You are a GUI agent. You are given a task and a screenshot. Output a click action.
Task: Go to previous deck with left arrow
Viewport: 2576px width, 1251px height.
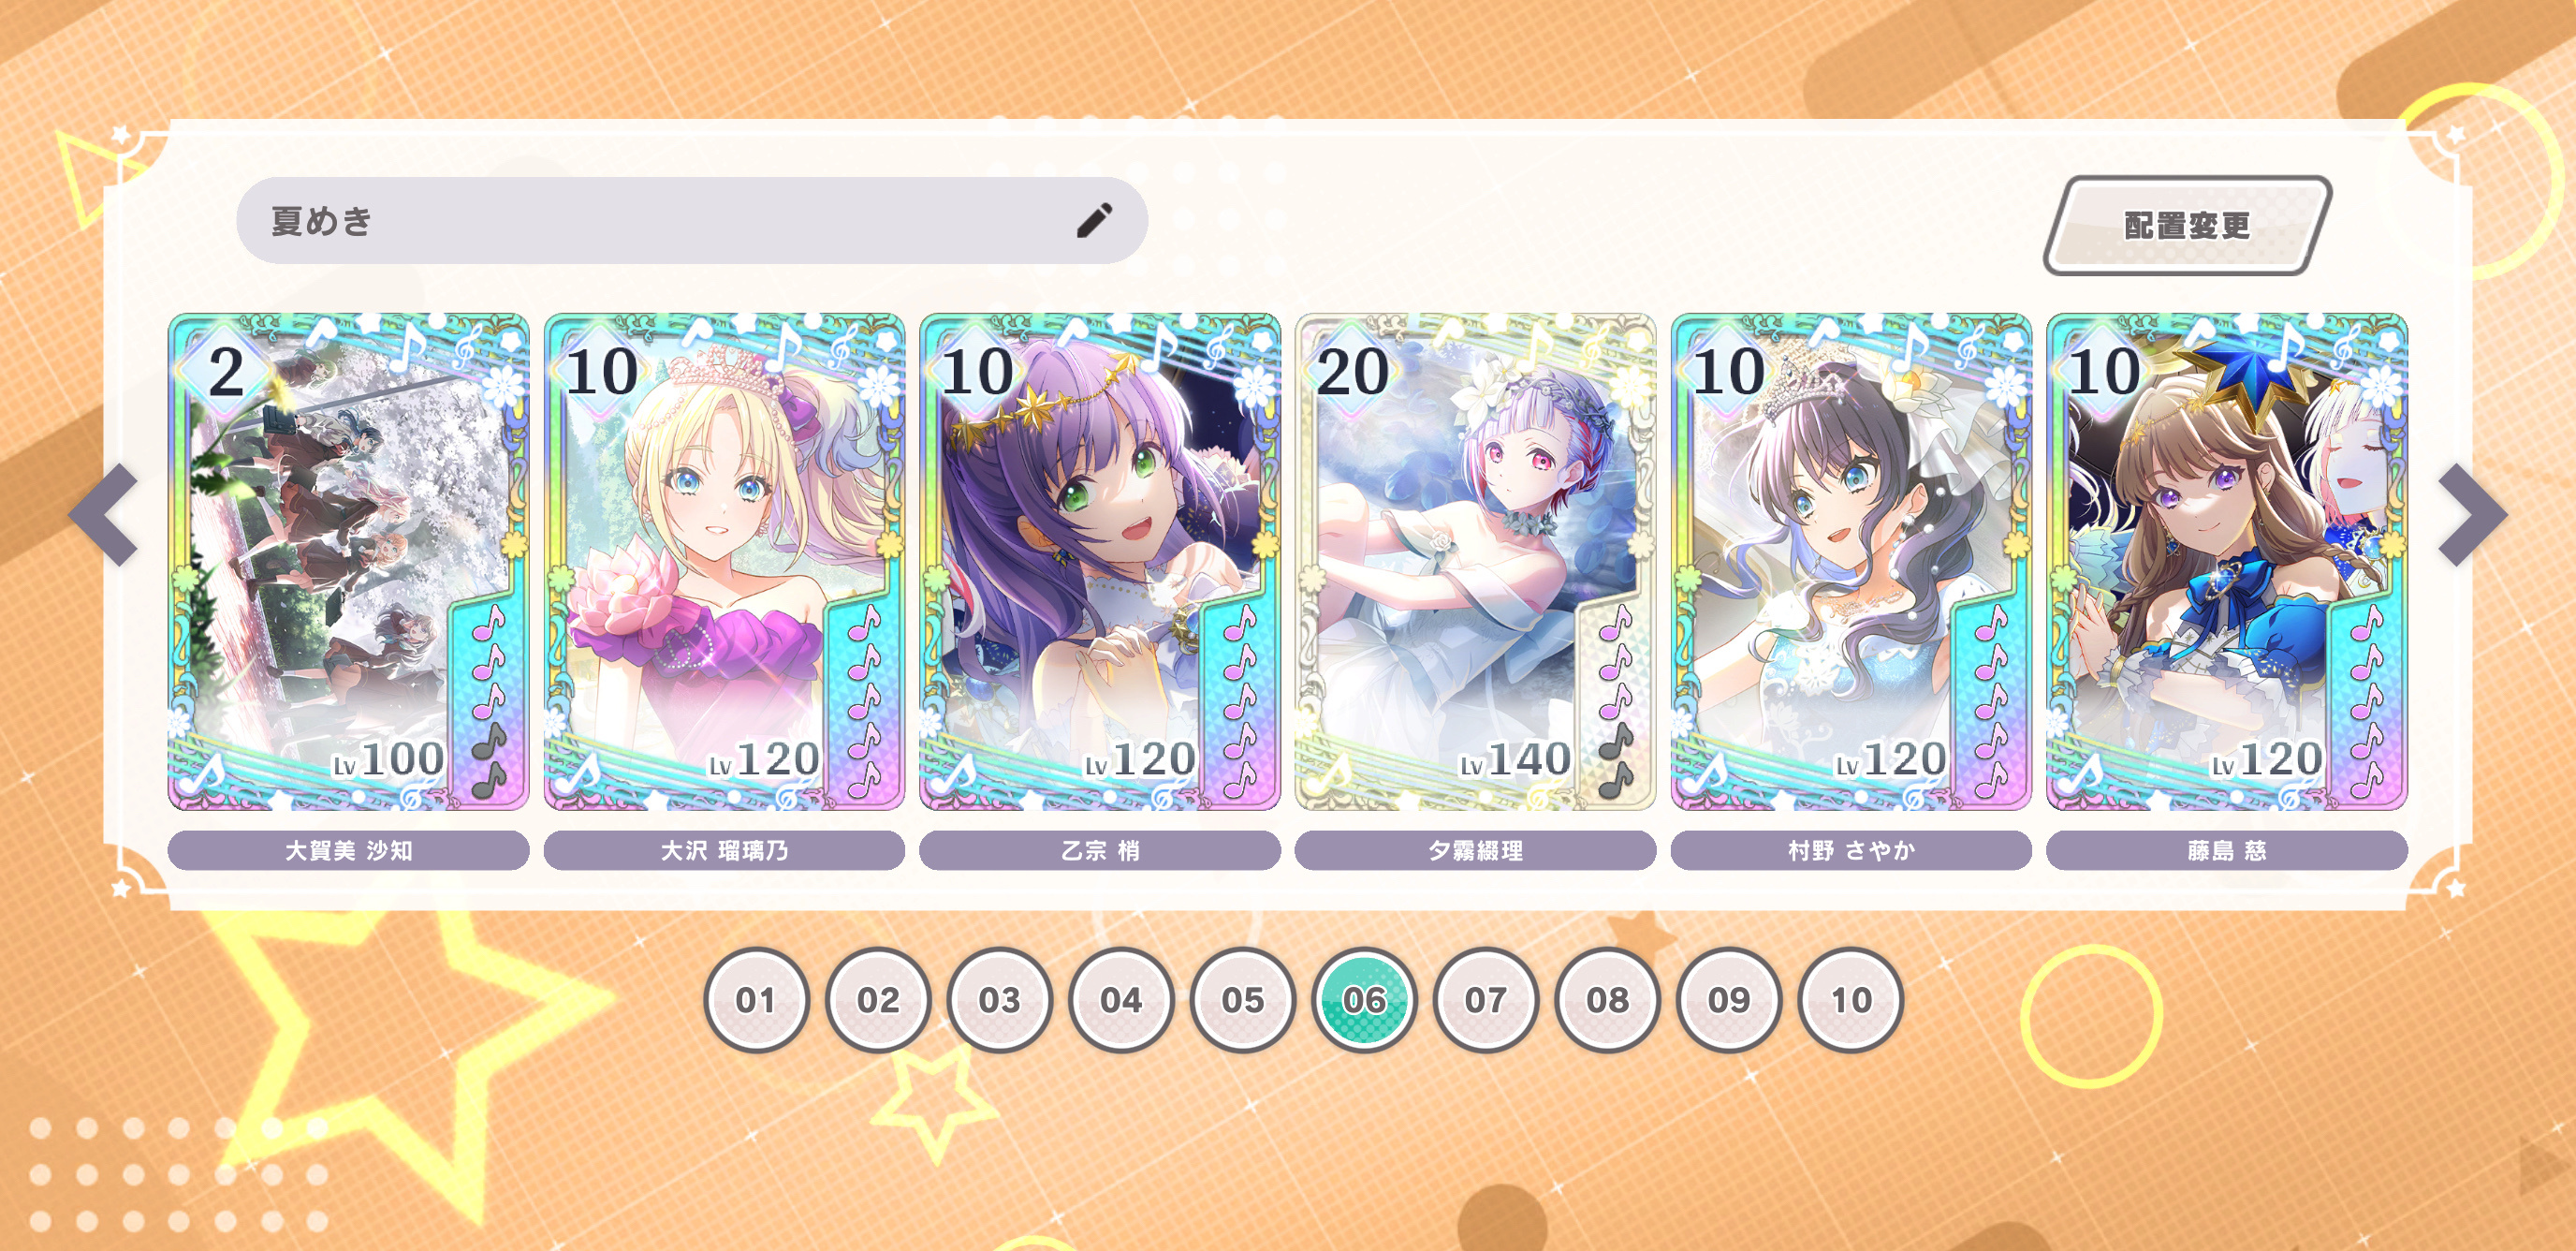point(104,515)
